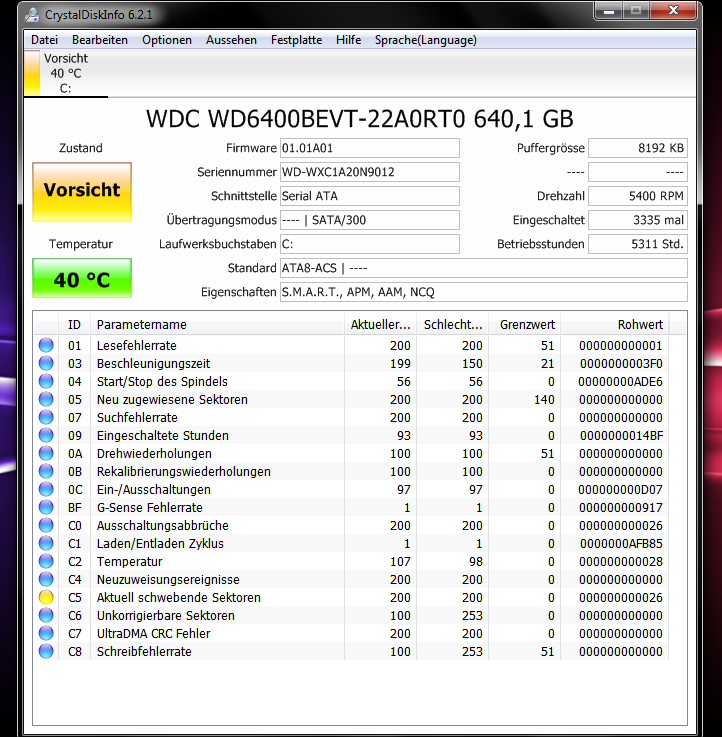Viewport: 722px width, 737px height.
Task: Click blue status icon of Ein-/Ausschaltungen row
Action: (46, 489)
